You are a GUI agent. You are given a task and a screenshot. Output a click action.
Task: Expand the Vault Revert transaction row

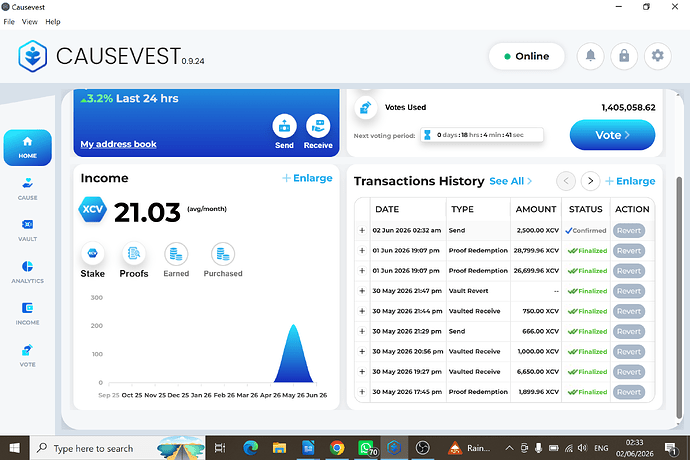[362, 291]
